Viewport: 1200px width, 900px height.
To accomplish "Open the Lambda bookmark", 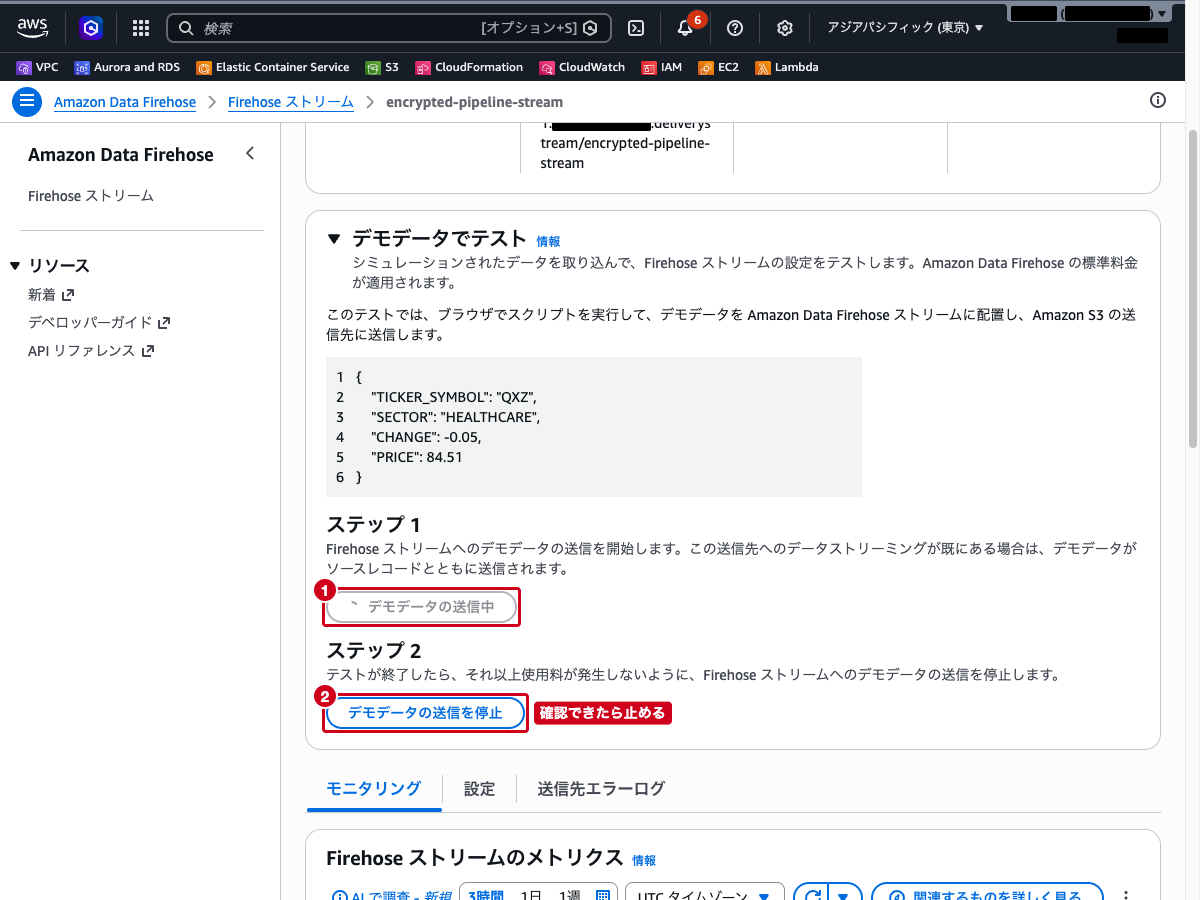I will point(787,67).
